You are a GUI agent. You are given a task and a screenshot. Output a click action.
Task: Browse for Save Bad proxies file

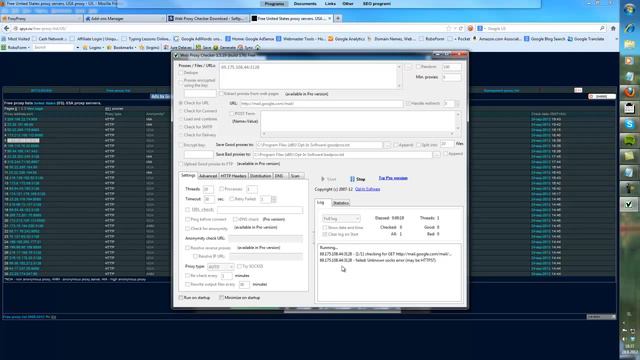(436, 155)
